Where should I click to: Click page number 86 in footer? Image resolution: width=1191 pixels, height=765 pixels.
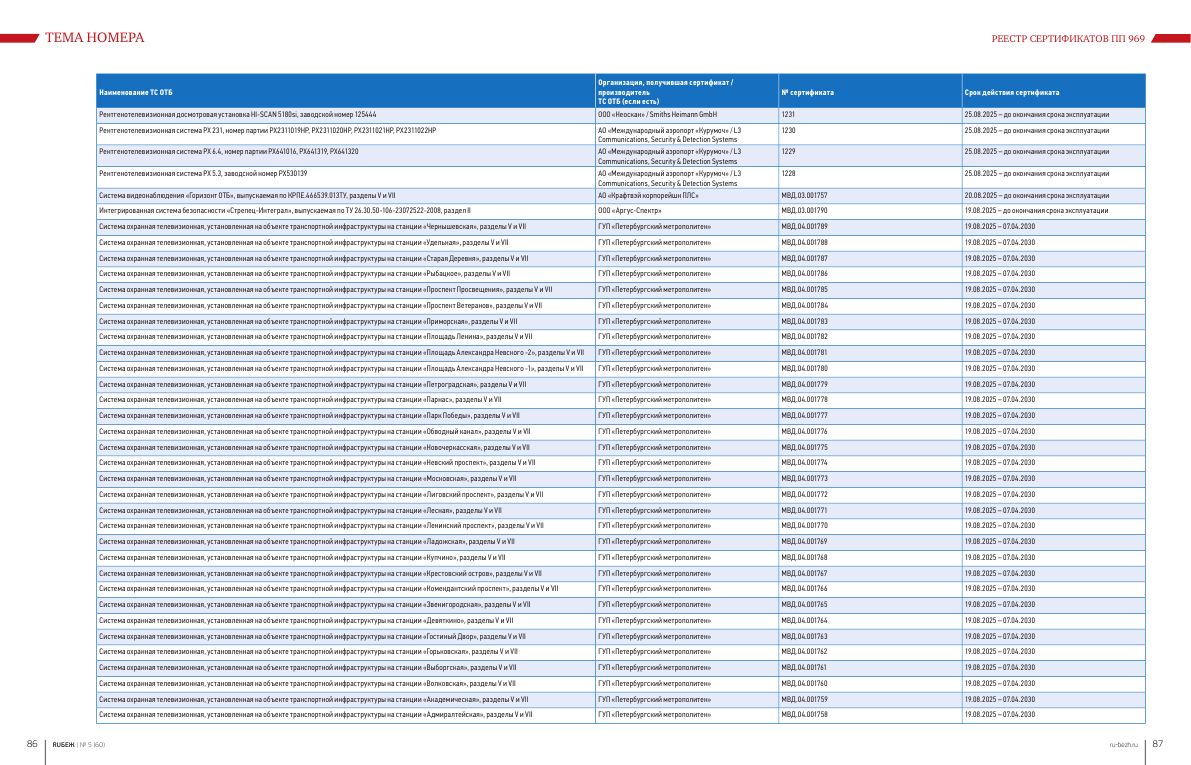coord(32,744)
